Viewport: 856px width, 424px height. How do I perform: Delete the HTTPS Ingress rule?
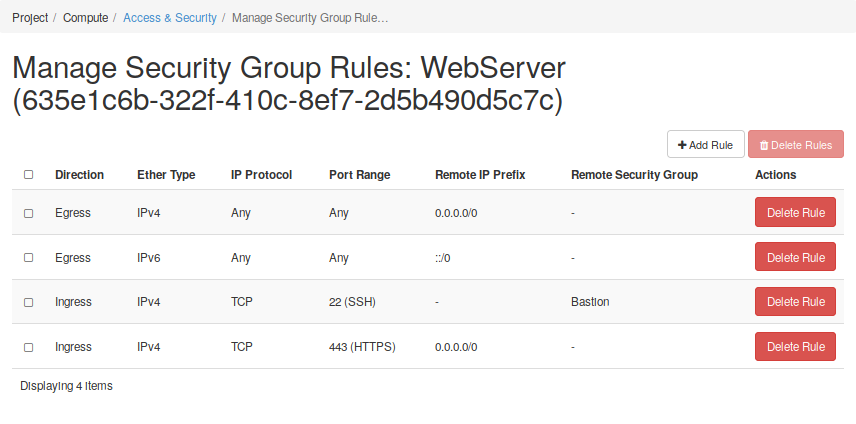click(795, 347)
